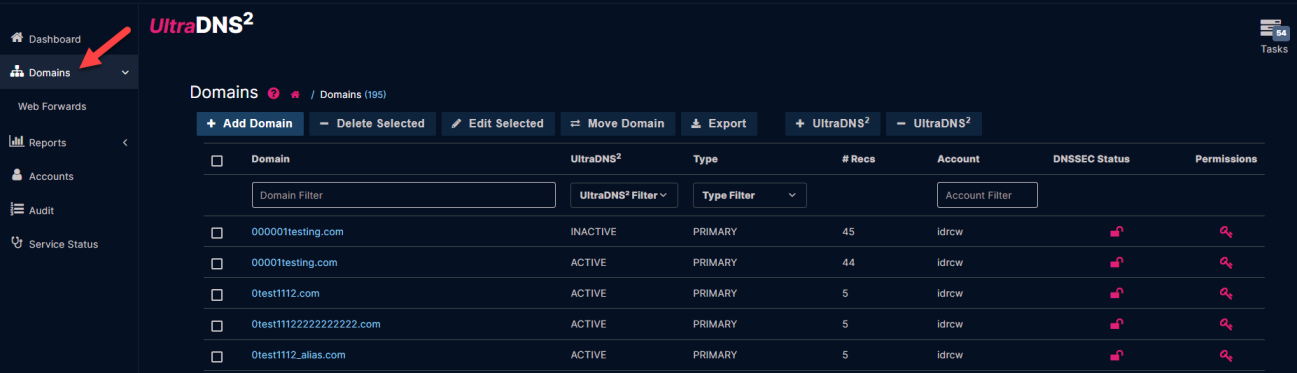Open the 0test1112.com domain link
The height and width of the screenshot is (373, 1297).
pos(286,294)
